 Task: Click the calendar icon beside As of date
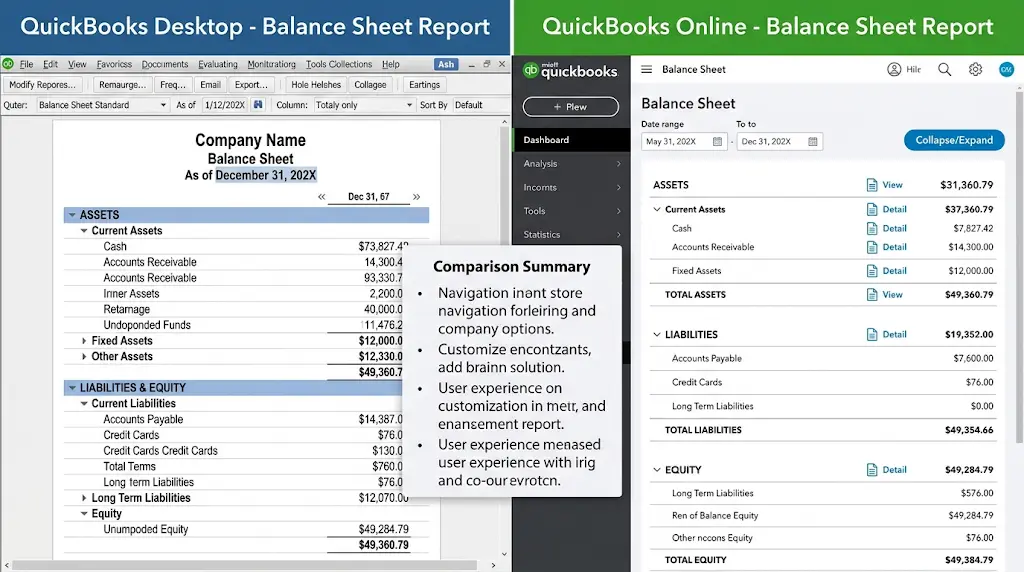click(259, 105)
